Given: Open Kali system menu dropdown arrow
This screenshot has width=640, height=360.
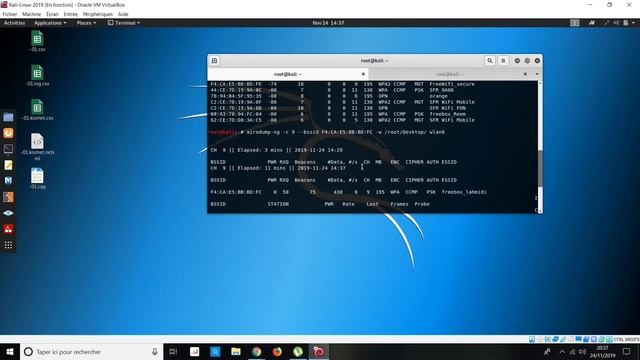Looking at the screenshot, I should (633, 23).
